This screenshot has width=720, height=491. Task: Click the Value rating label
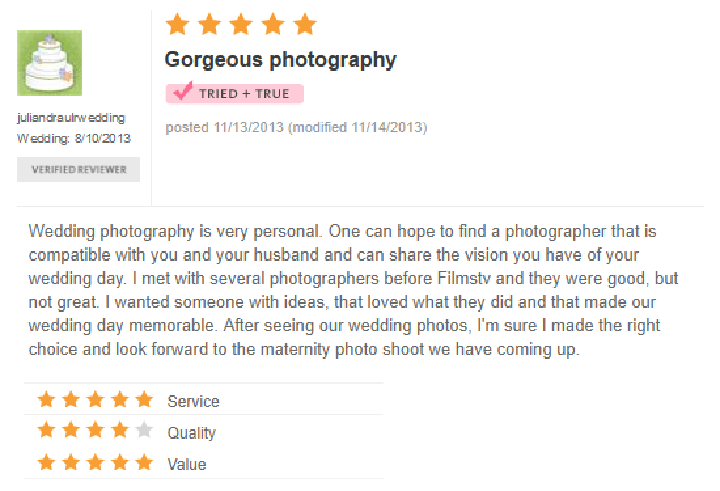187,464
